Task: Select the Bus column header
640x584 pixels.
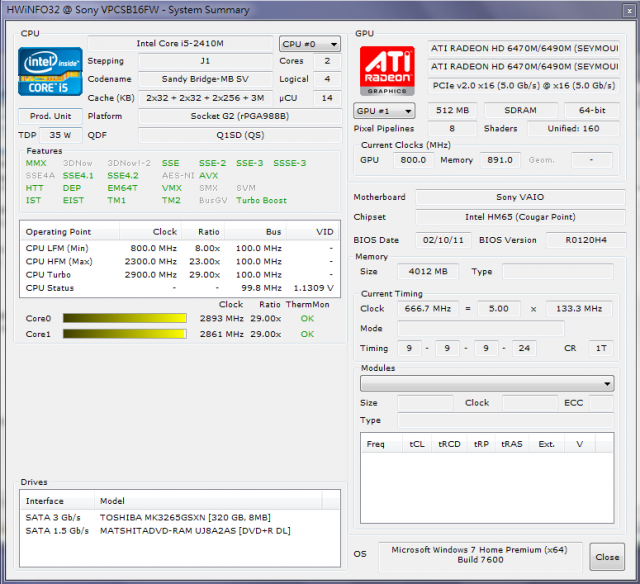Action: point(255,231)
